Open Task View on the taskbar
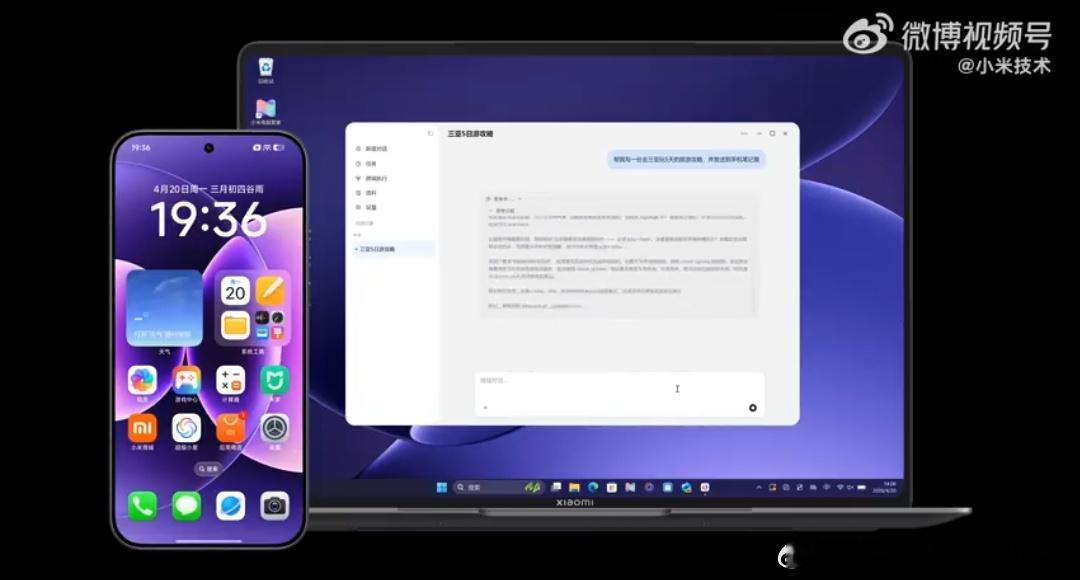The image size is (1080, 580). (557, 487)
